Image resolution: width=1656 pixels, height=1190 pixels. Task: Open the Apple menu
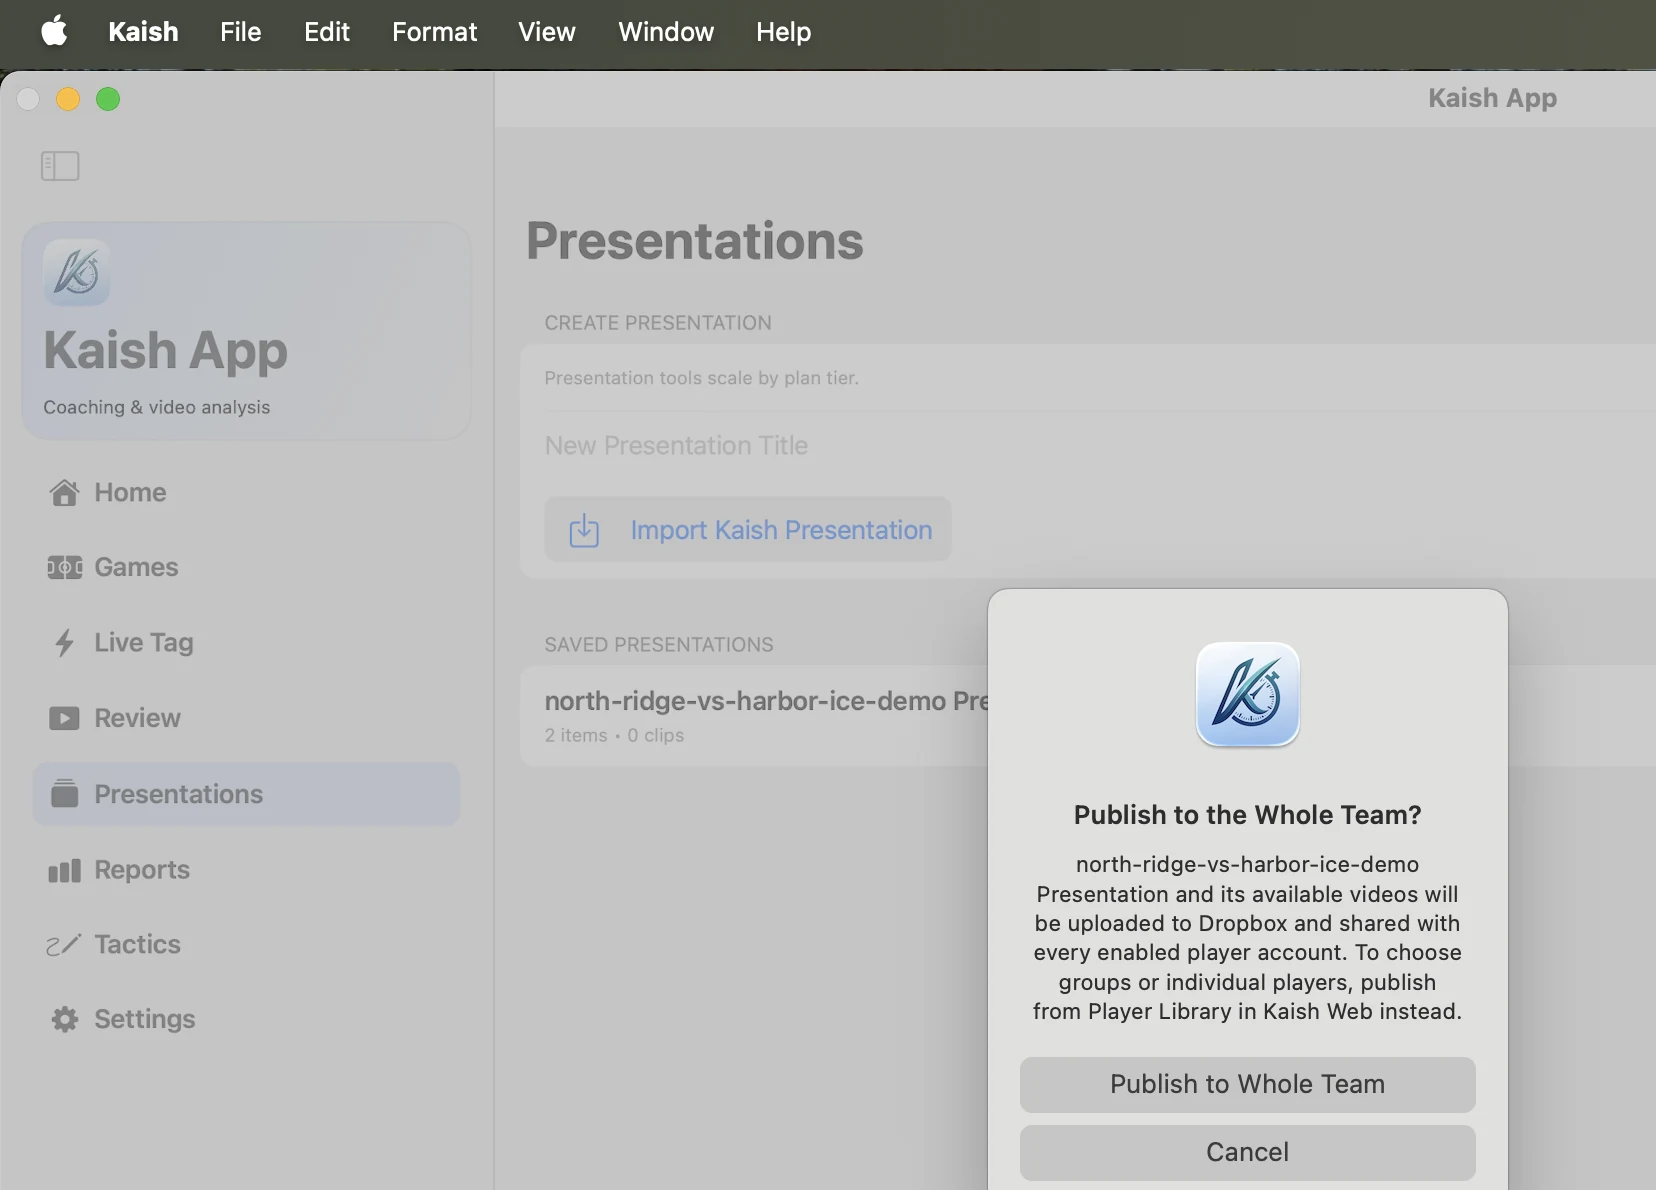click(x=54, y=31)
